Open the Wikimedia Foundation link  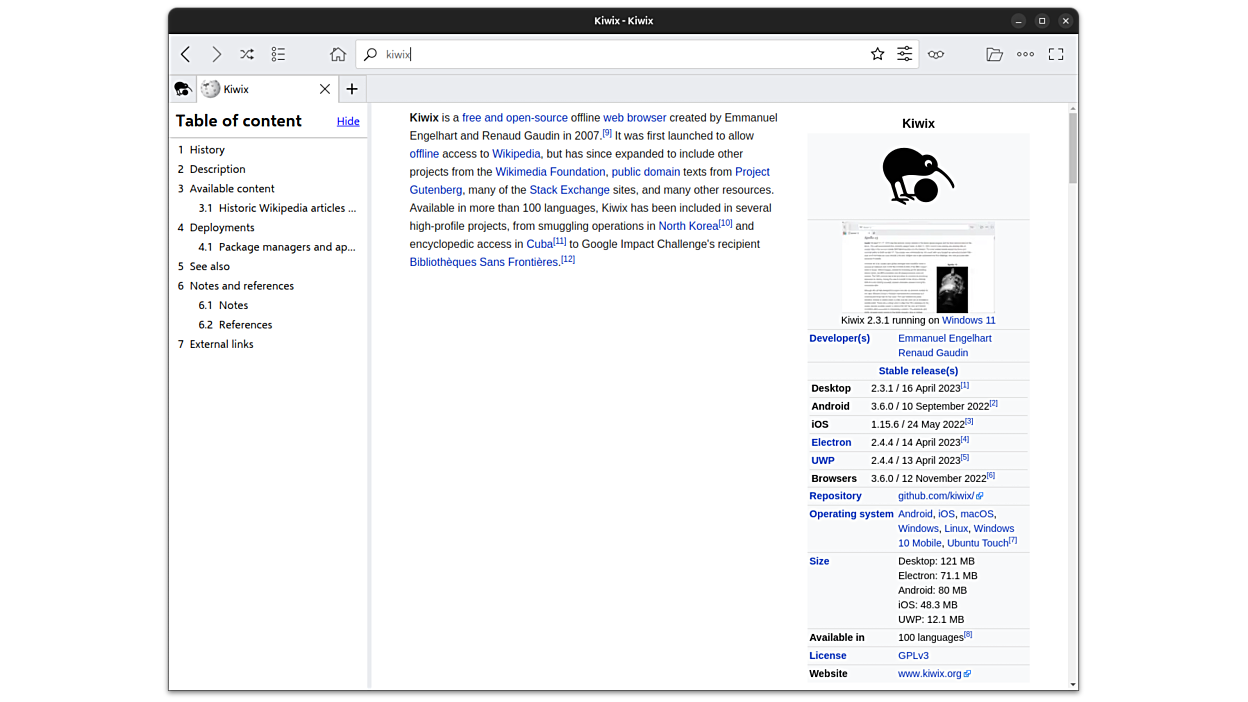(x=550, y=172)
